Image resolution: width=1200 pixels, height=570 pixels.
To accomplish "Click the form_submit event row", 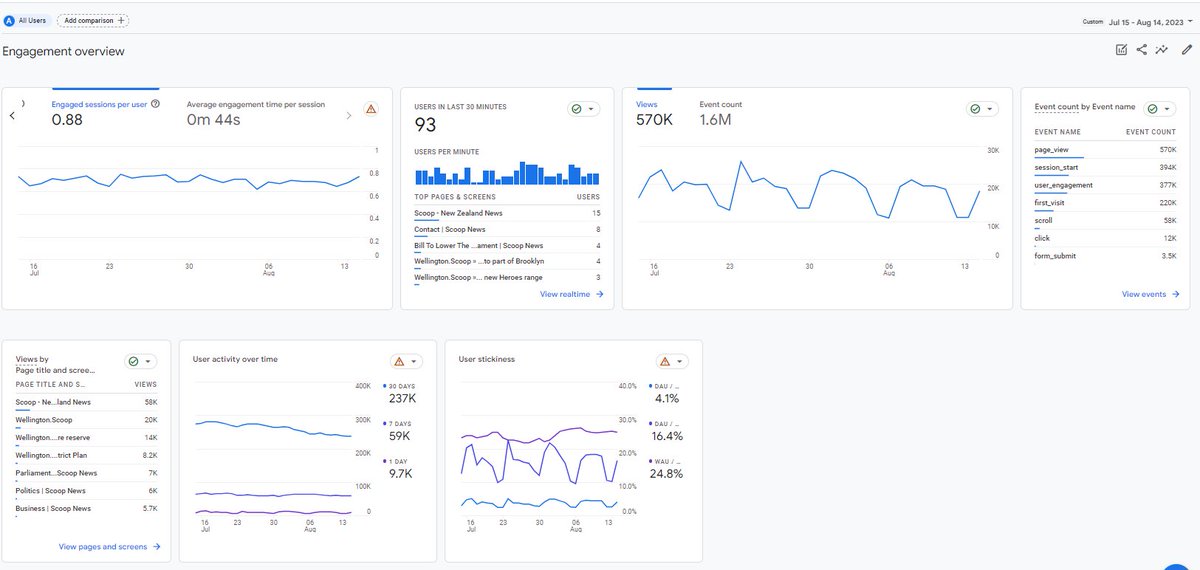I will pos(1105,257).
